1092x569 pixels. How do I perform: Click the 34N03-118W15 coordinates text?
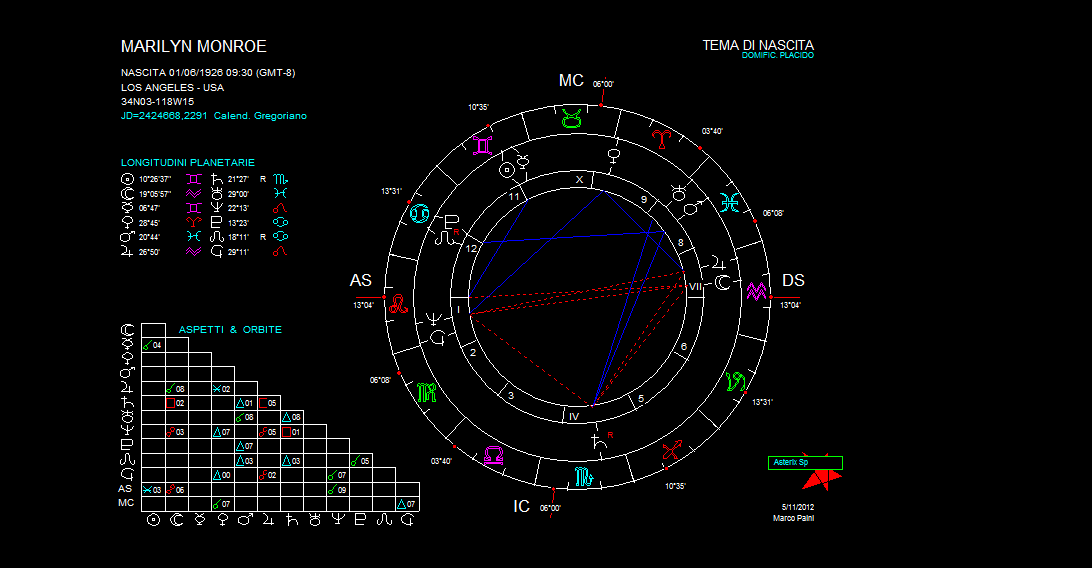[157, 102]
